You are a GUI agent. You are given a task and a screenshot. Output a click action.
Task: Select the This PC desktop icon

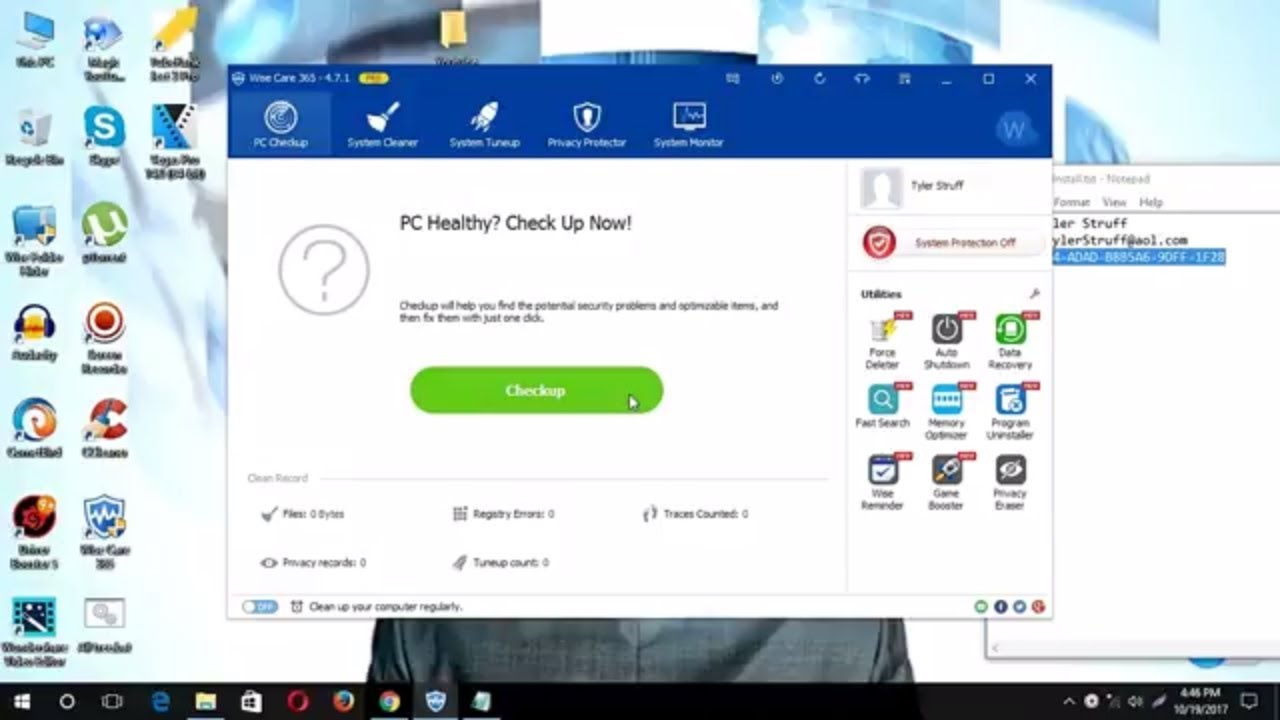point(35,40)
